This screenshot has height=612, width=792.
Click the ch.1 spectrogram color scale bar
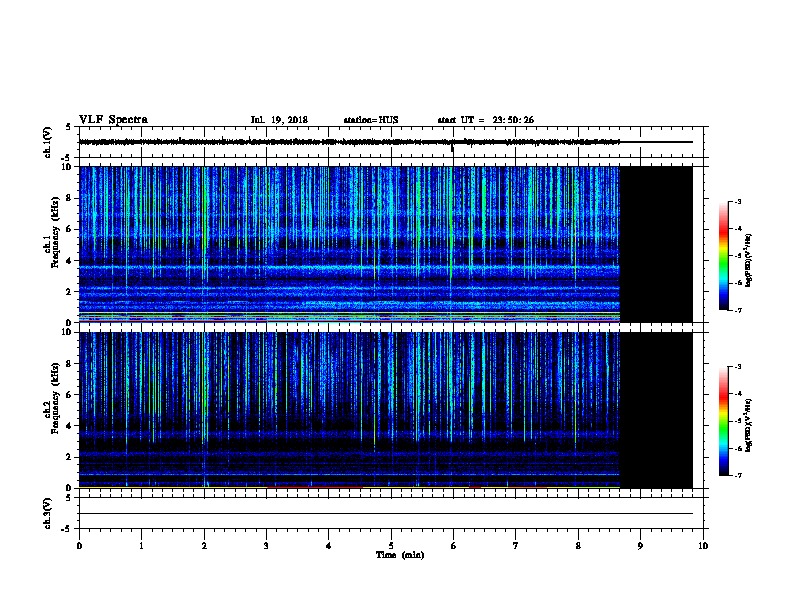coord(724,256)
